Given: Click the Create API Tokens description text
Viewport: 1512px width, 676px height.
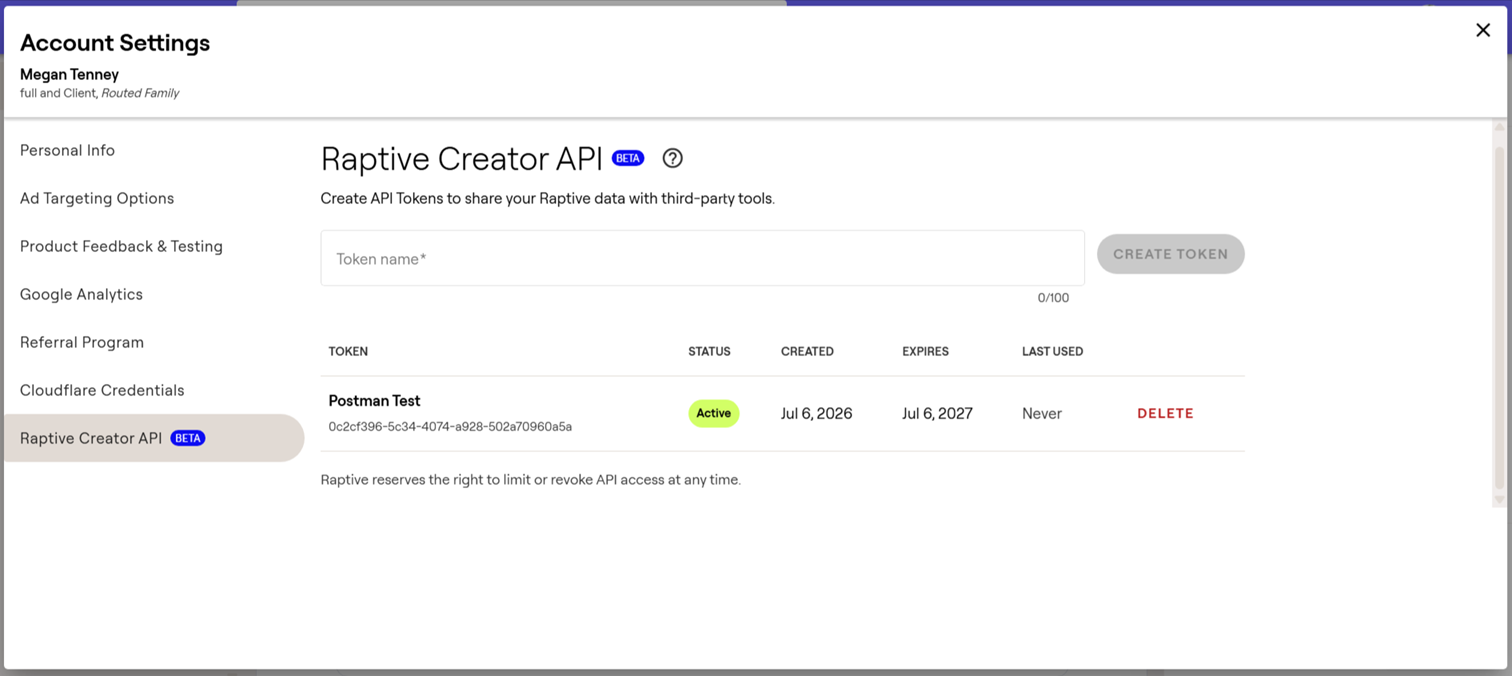Looking at the screenshot, I should [x=548, y=198].
